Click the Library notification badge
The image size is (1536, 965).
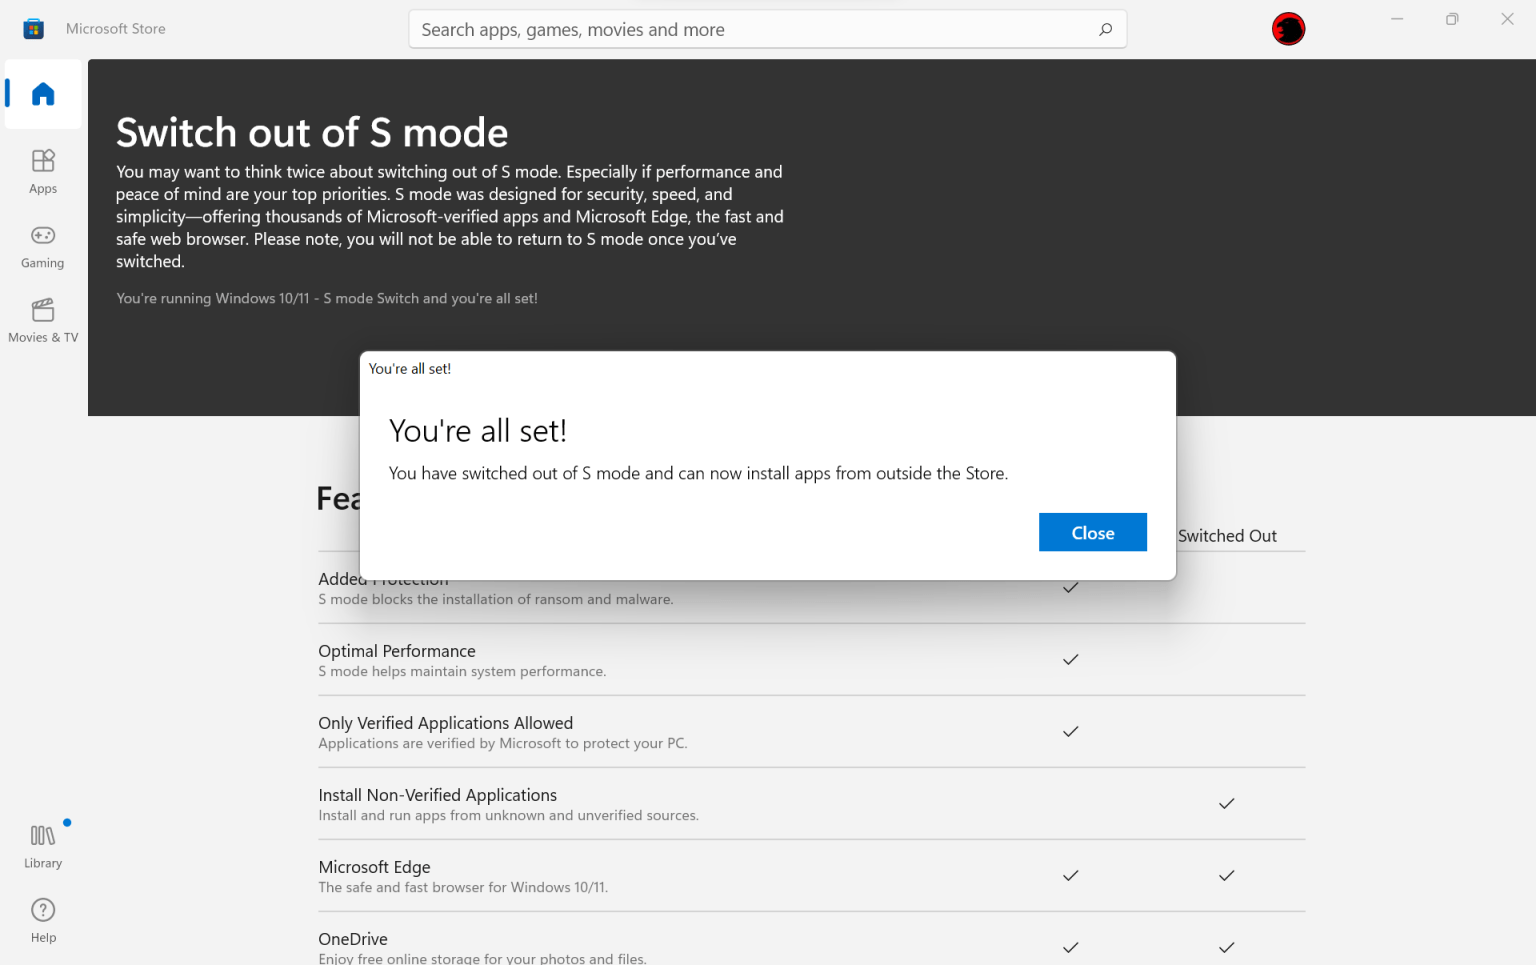[x=67, y=822]
